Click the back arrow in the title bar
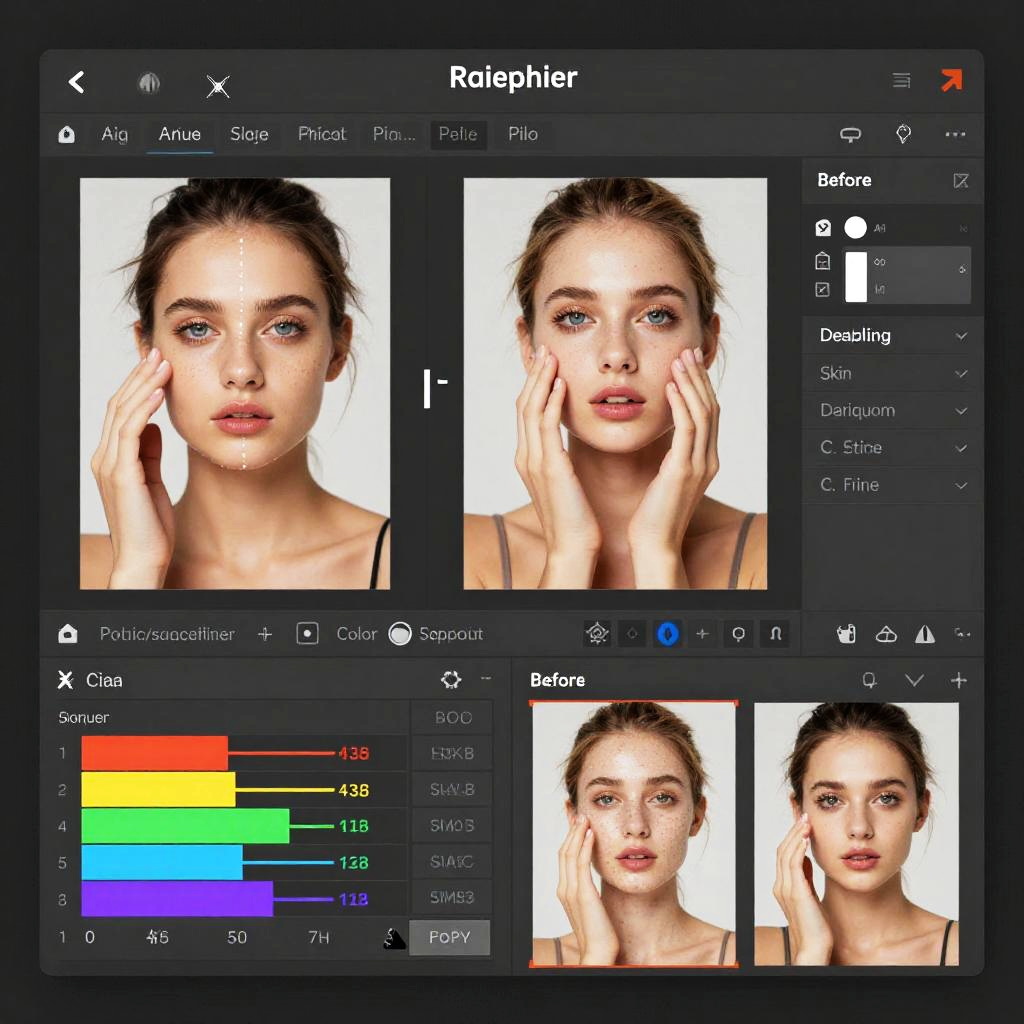Image resolution: width=1024 pixels, height=1024 pixels. coord(76,82)
